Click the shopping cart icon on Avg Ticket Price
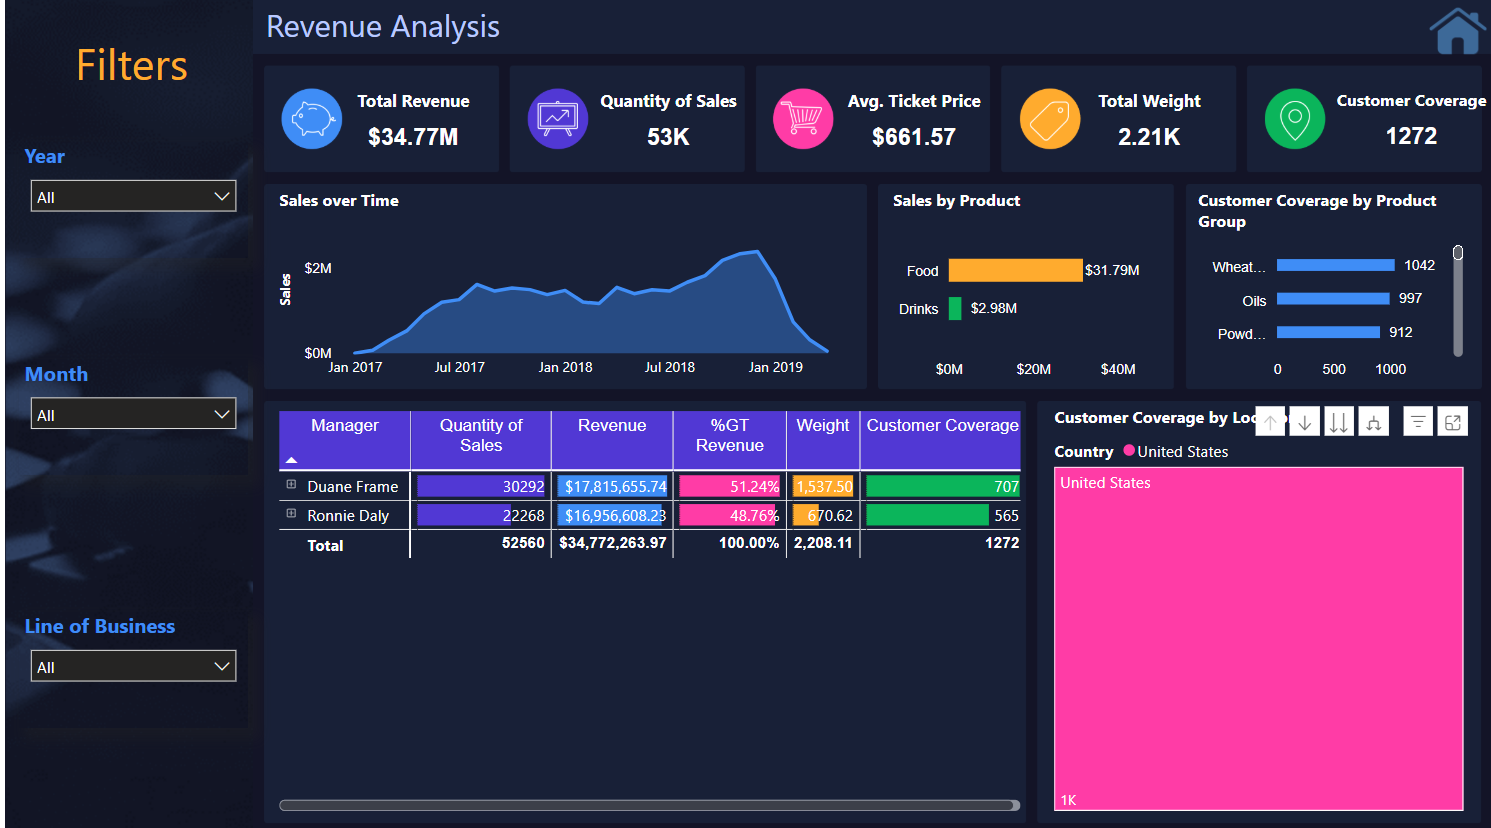The width and height of the screenshot is (1491, 828). click(x=803, y=118)
